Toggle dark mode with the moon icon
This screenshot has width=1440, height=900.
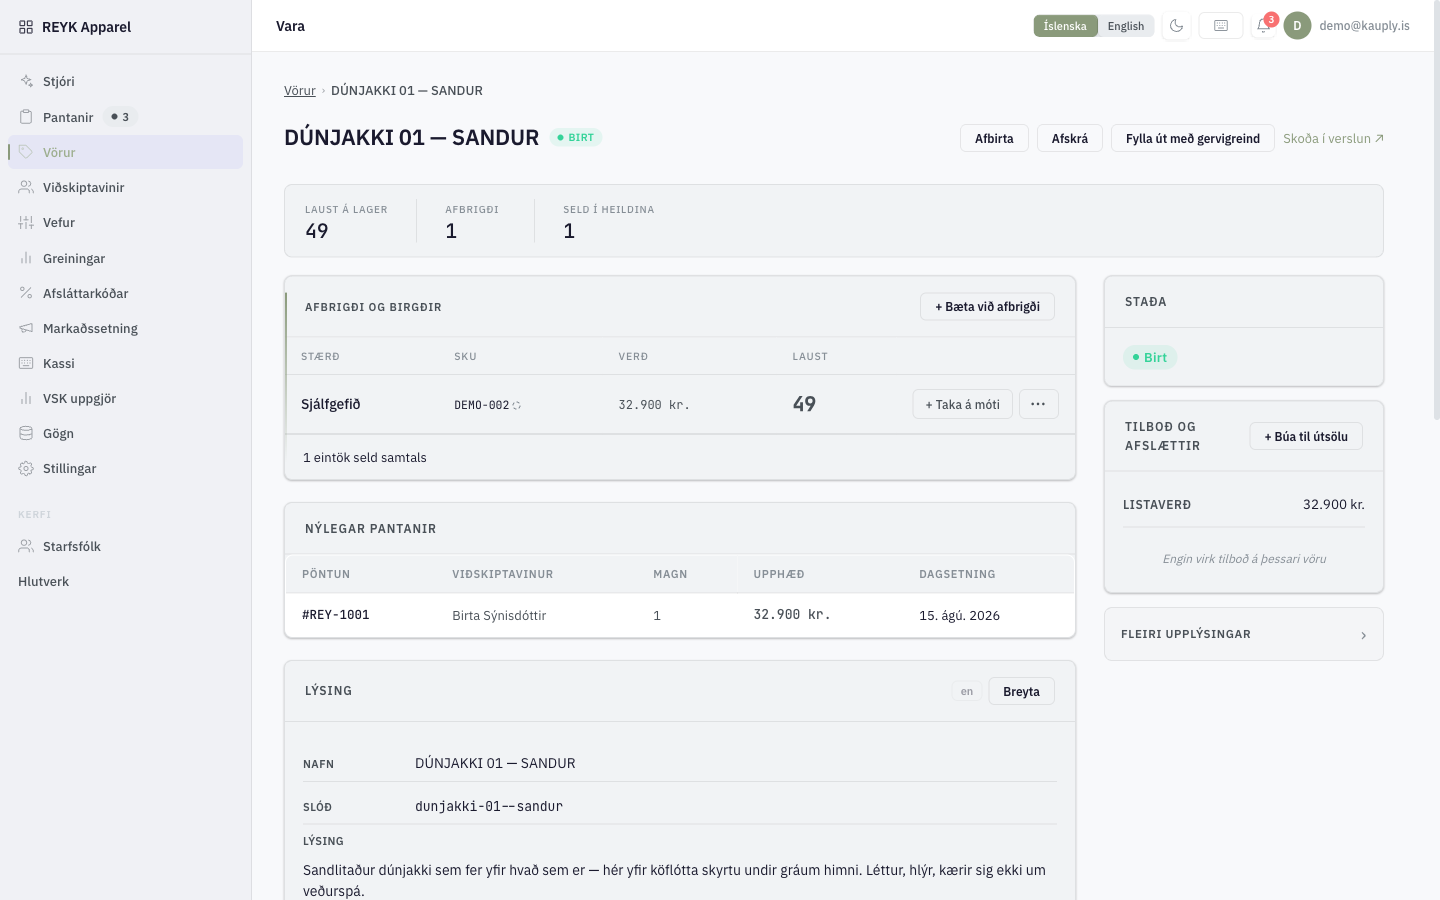coord(1177,26)
